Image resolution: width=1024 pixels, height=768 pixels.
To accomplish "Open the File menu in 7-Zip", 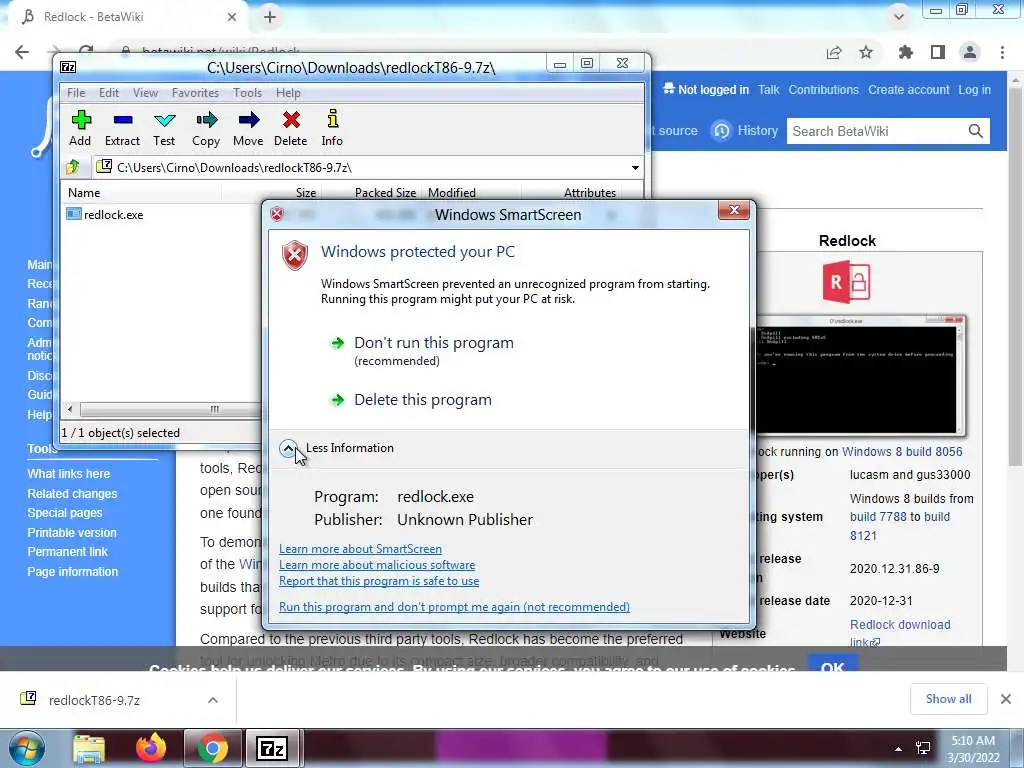I will point(76,93).
